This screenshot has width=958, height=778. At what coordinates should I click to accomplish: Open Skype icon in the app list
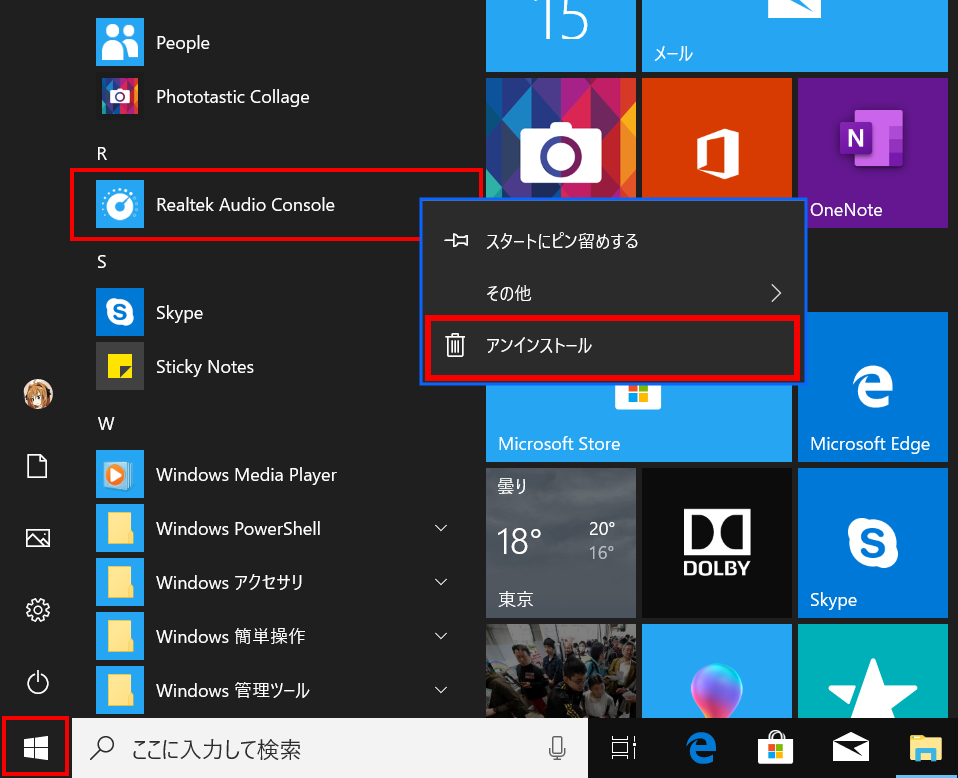pos(120,312)
